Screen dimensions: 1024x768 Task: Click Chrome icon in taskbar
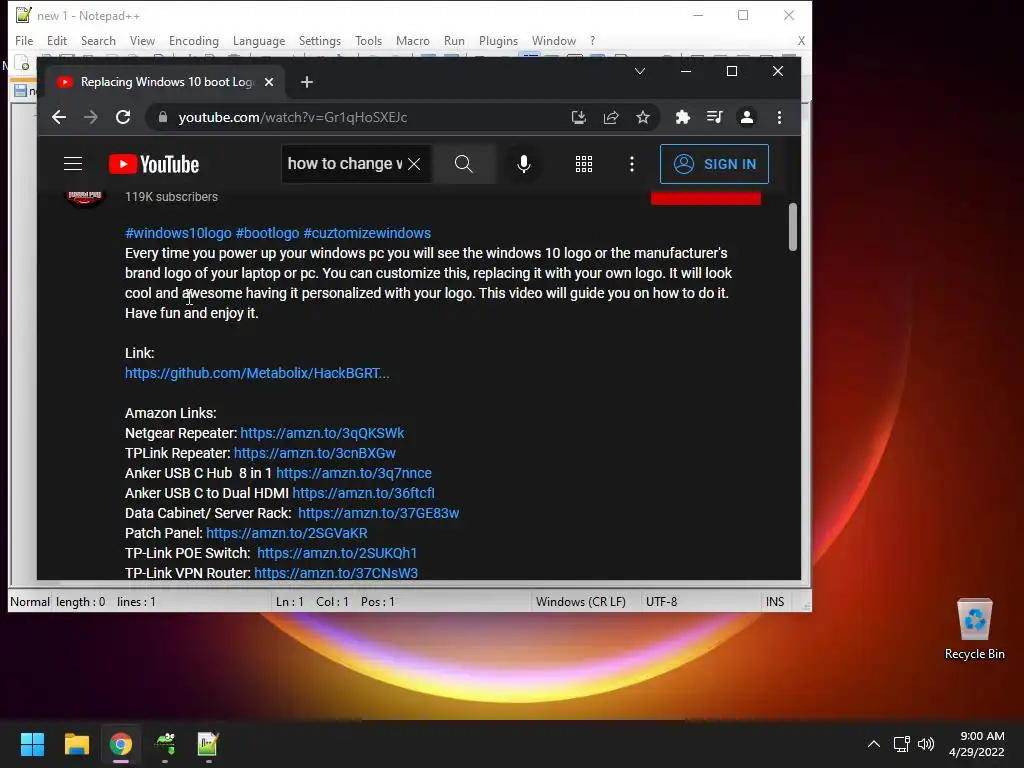pyautogui.click(x=121, y=744)
